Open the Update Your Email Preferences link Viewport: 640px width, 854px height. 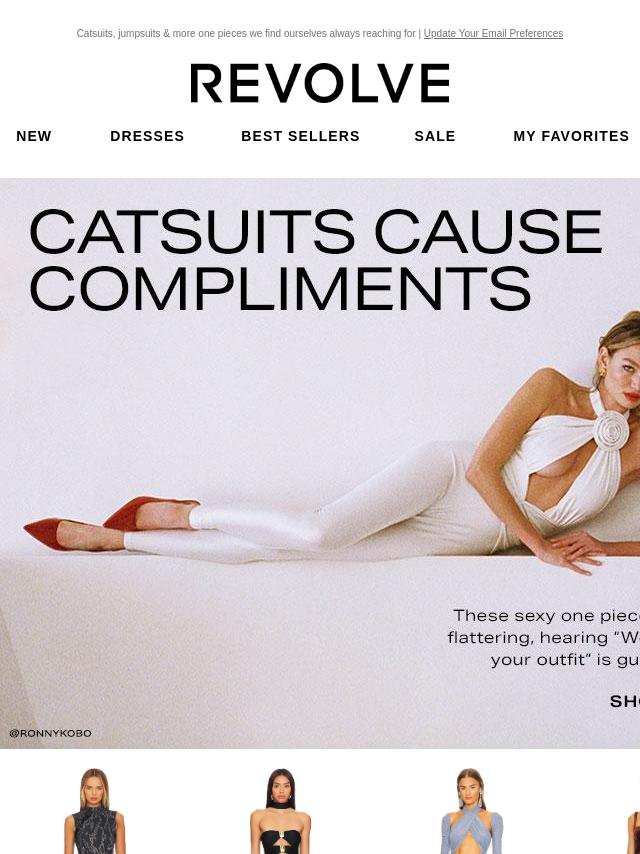[493, 33]
